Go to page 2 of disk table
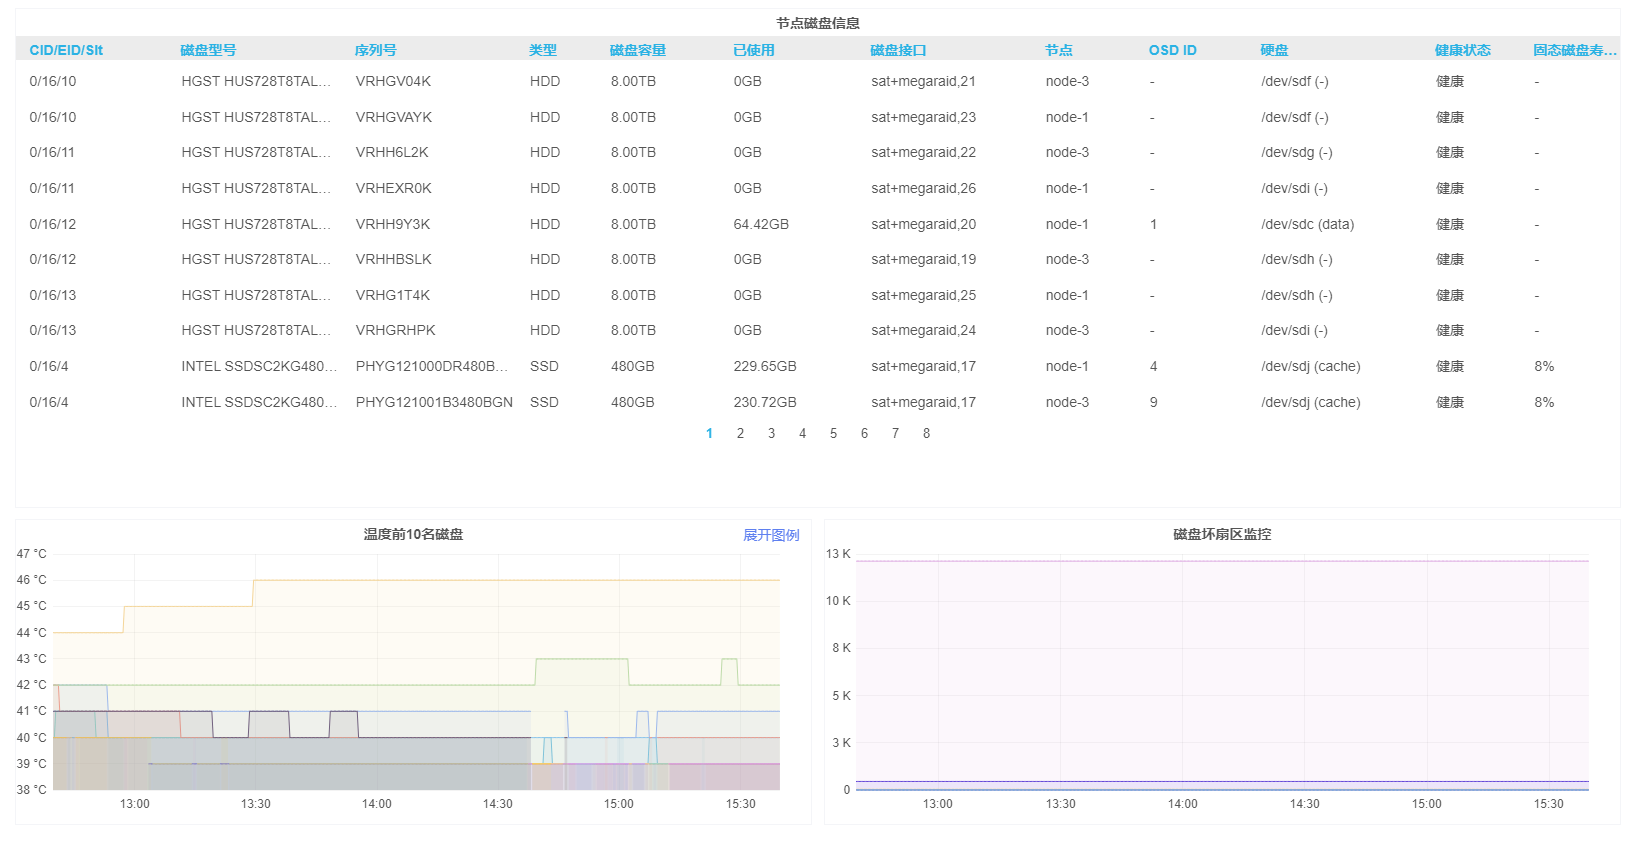1633x841 pixels. click(x=740, y=433)
